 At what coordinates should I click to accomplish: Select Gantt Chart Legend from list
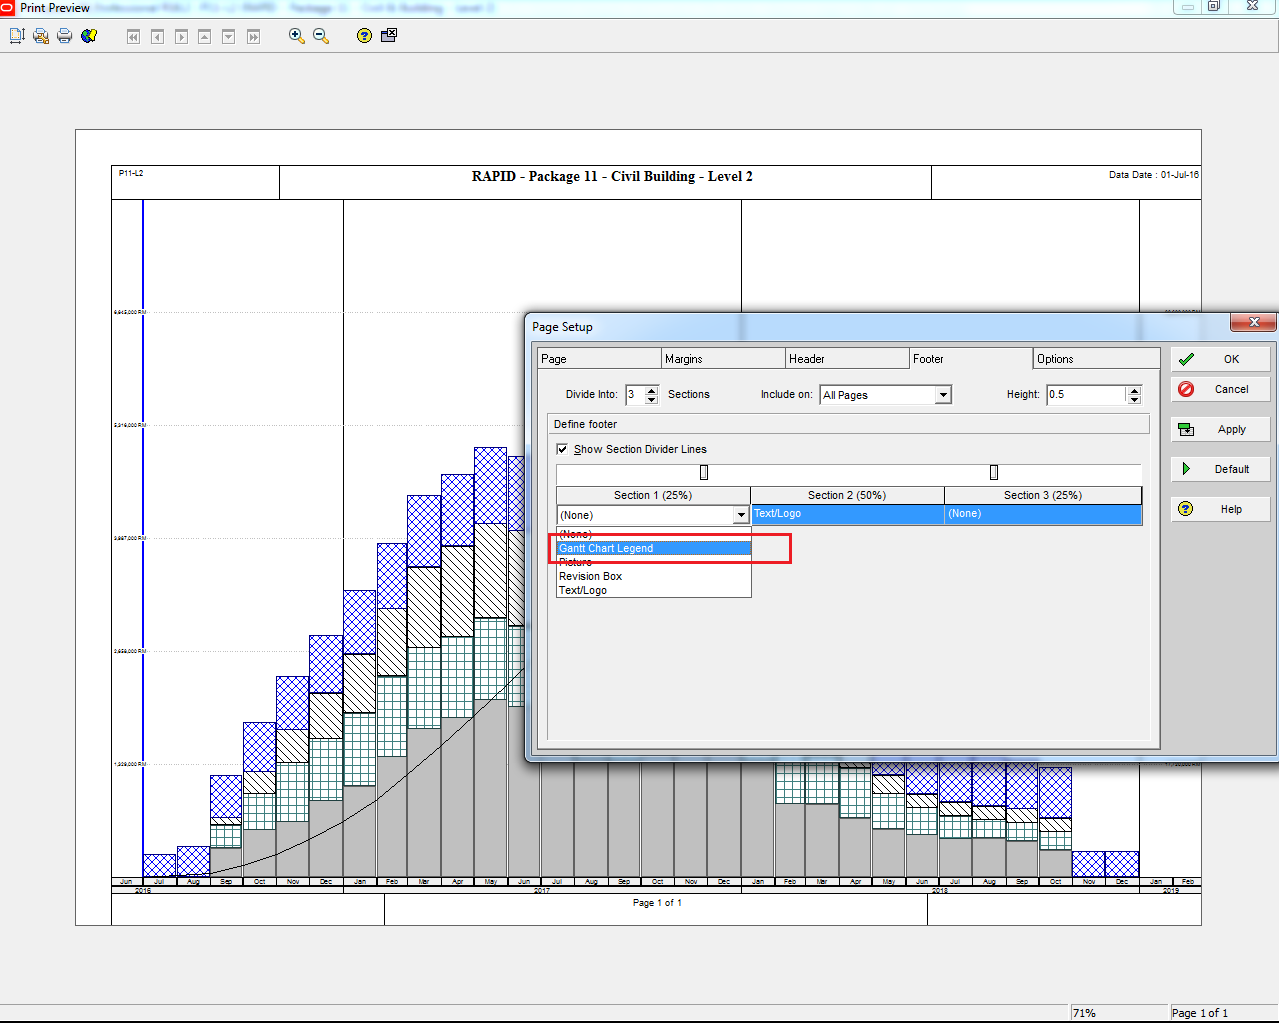point(606,548)
